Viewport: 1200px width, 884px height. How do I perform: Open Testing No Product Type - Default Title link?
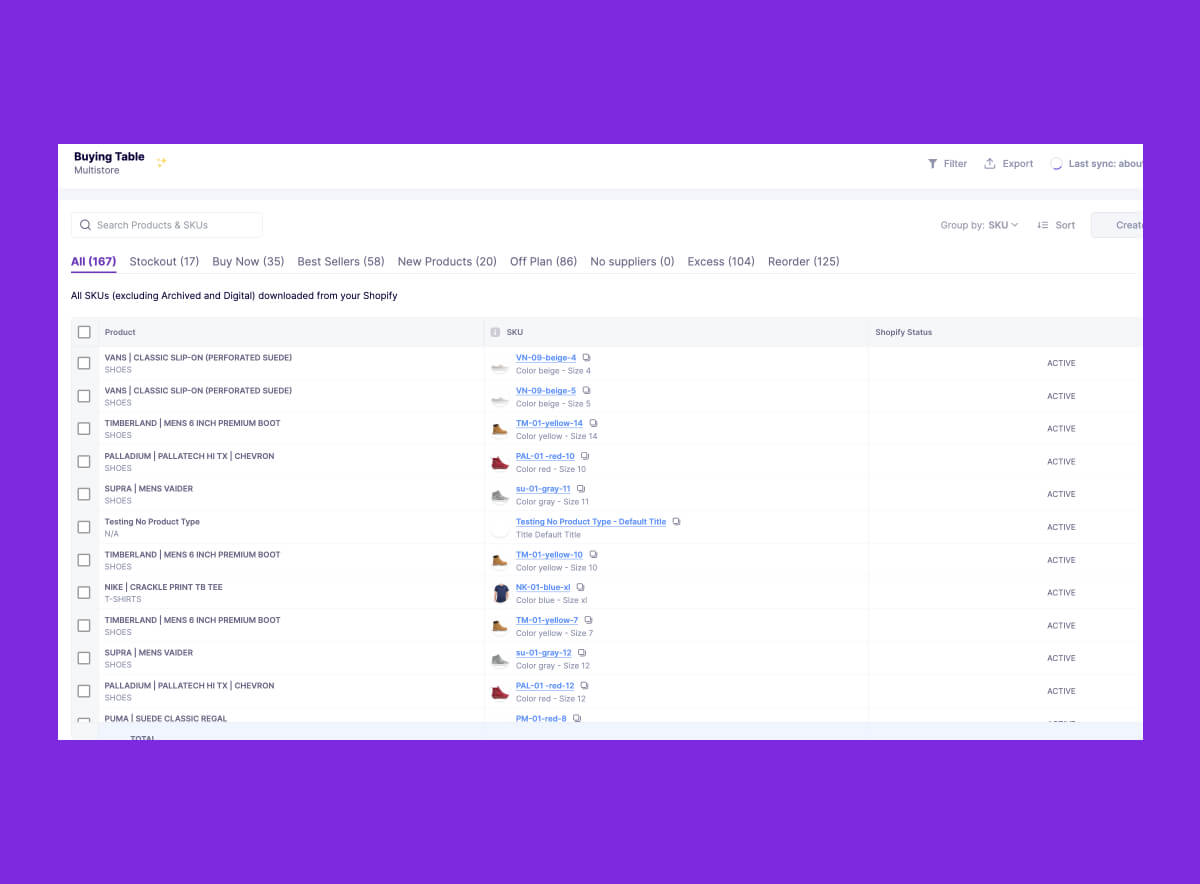pos(591,522)
